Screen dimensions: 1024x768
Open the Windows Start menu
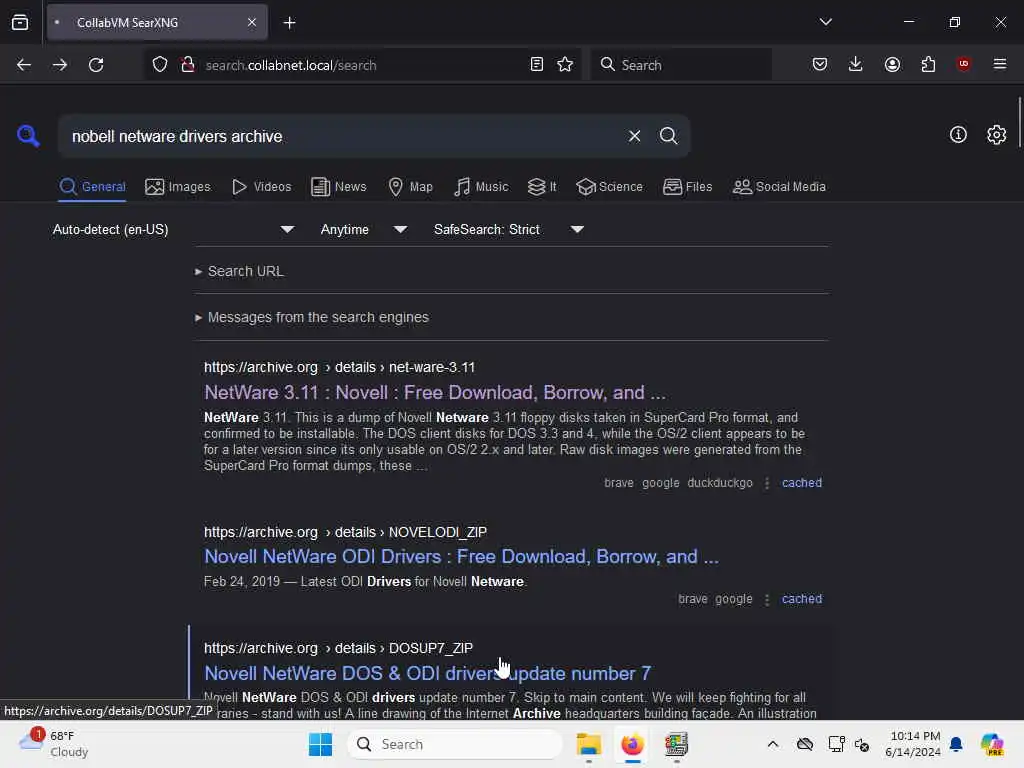(x=320, y=744)
